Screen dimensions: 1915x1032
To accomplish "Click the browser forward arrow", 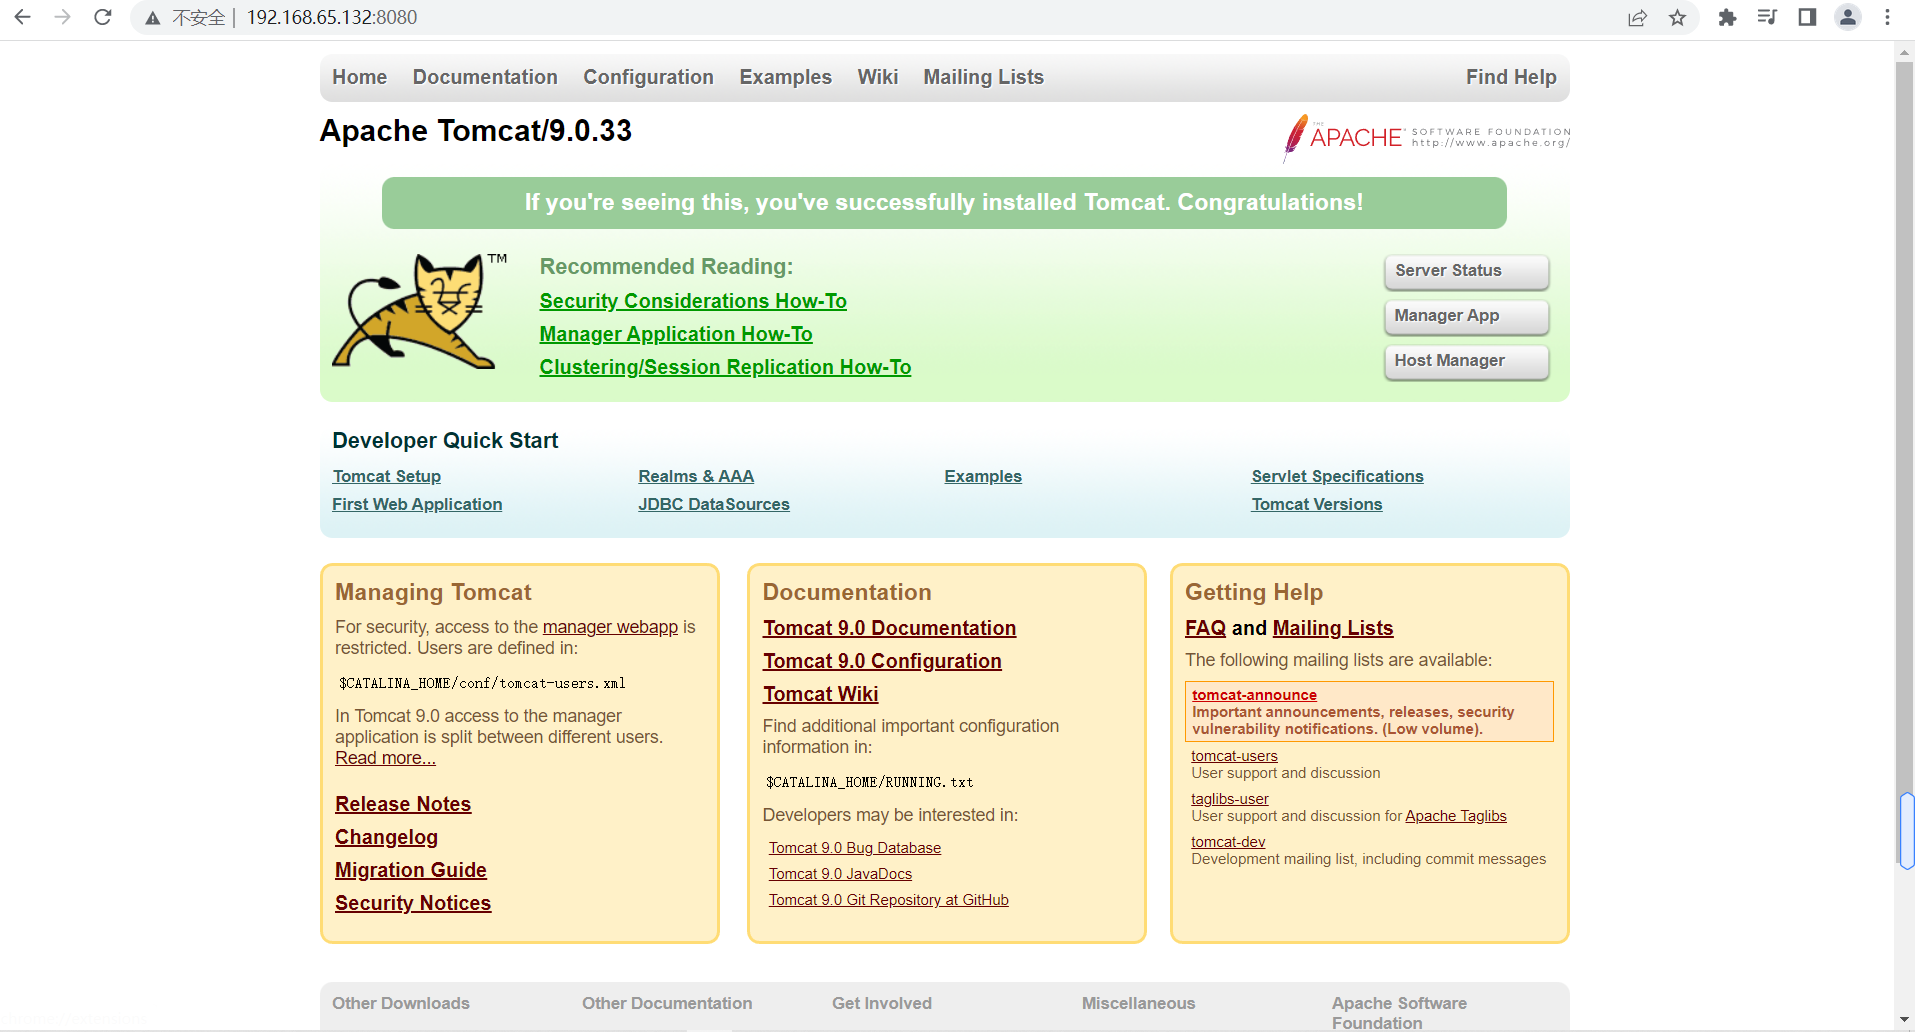I will tap(62, 17).
